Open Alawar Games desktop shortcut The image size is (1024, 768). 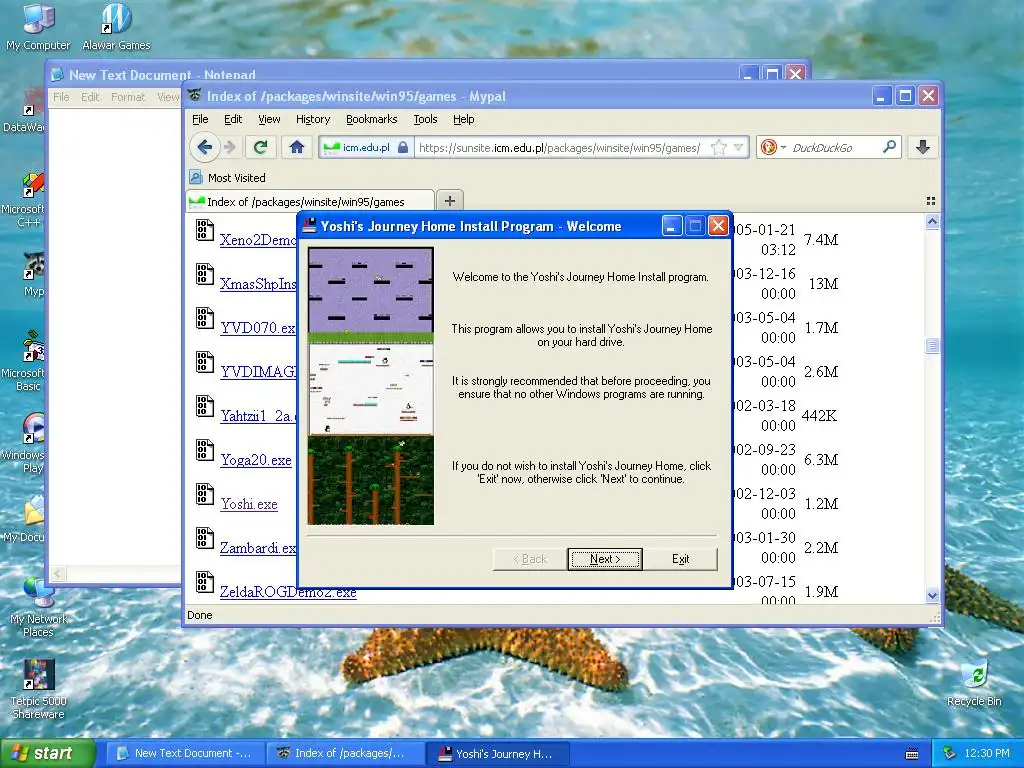(116, 27)
